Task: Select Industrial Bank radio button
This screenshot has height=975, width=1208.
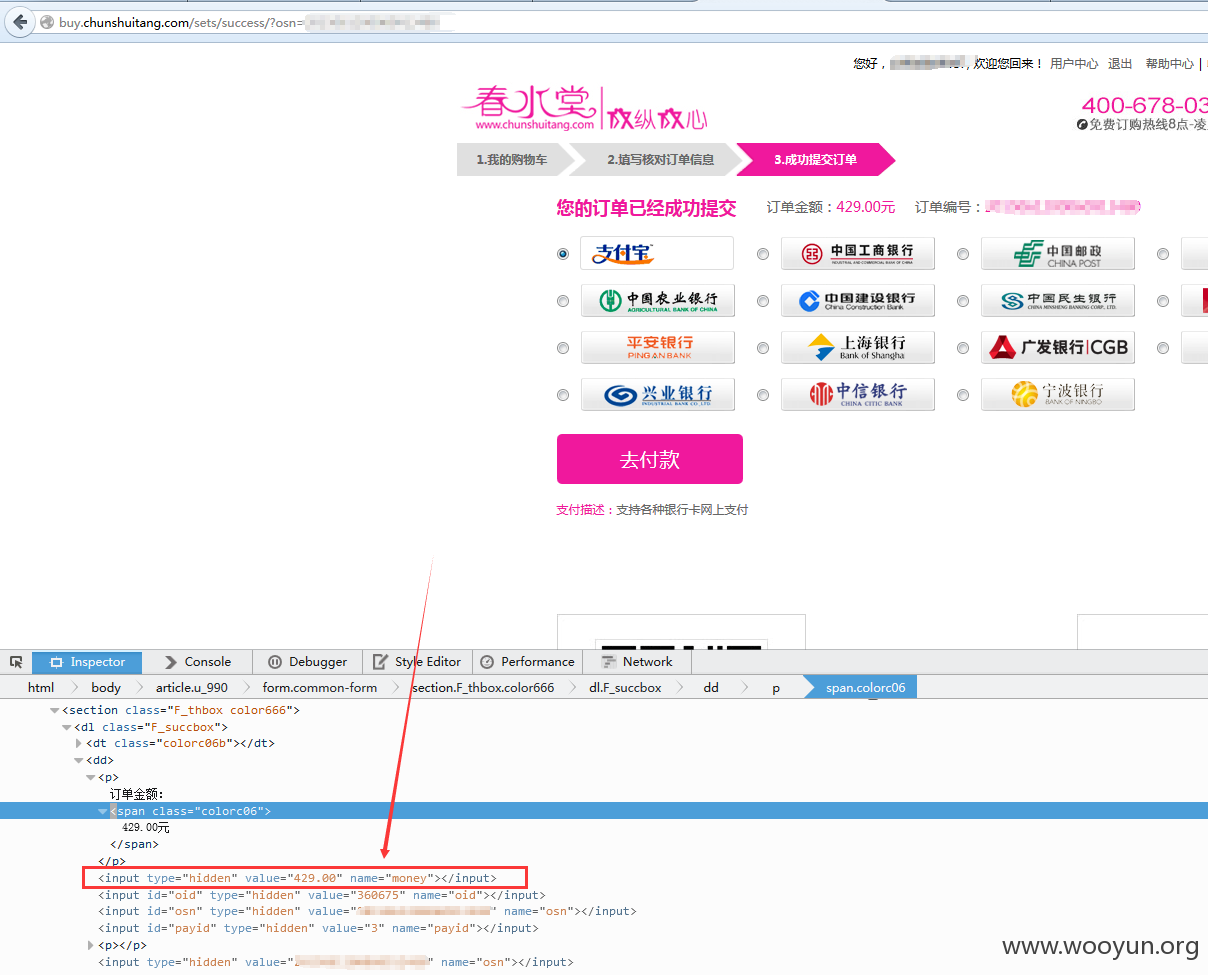Action: (x=563, y=395)
